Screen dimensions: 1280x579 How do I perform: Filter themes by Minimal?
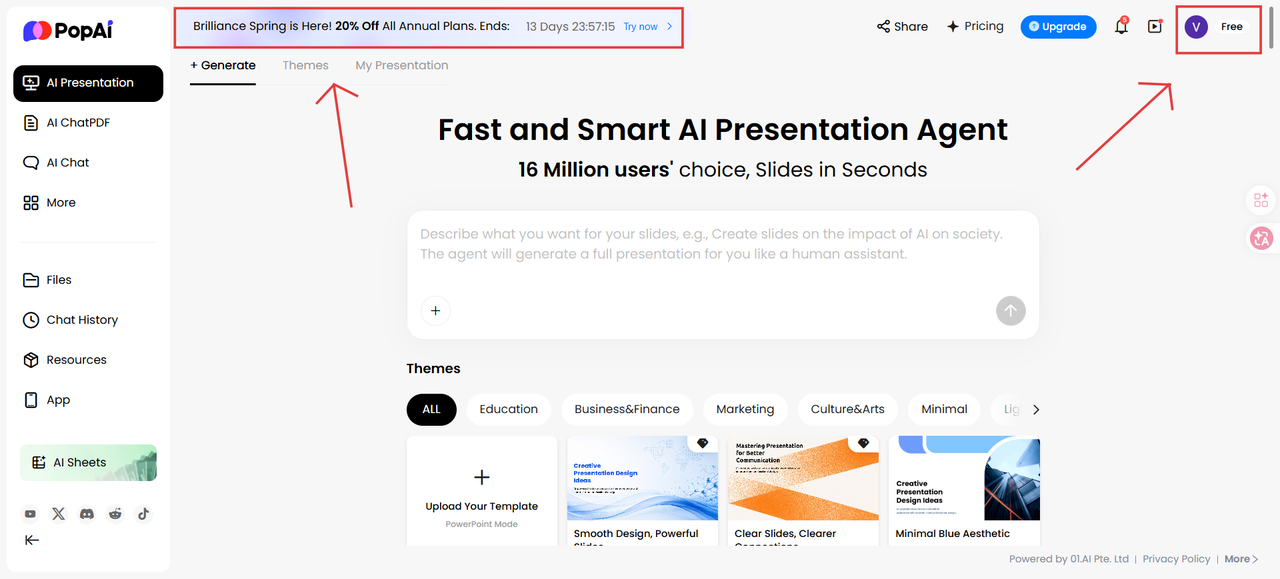pos(944,409)
